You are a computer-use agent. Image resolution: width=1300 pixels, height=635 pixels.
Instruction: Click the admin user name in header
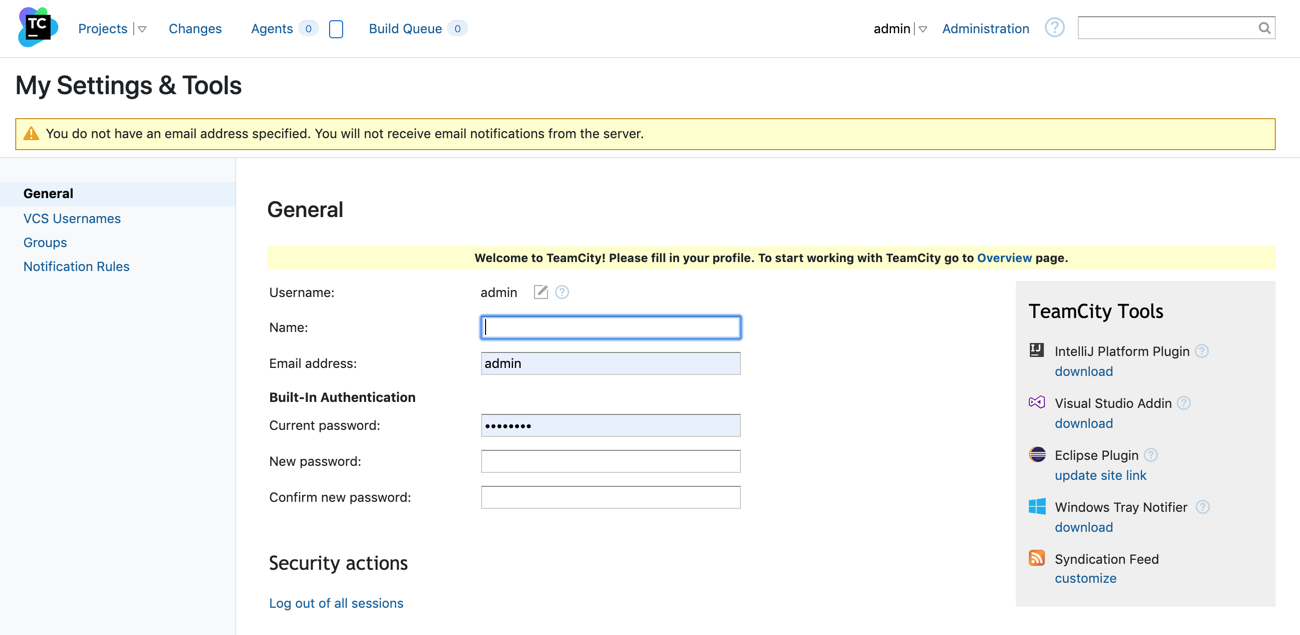[x=892, y=29]
